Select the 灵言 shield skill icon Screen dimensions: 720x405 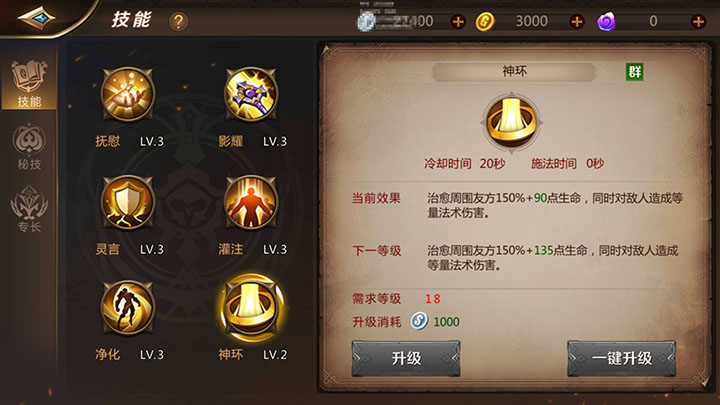pyautogui.click(x=128, y=202)
